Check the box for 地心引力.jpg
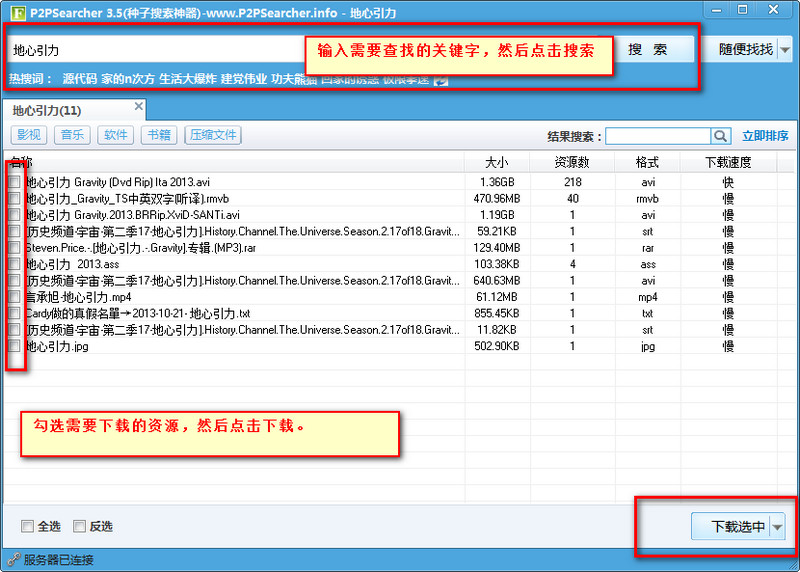This screenshot has height=572, width=800. pyautogui.click(x=14, y=346)
